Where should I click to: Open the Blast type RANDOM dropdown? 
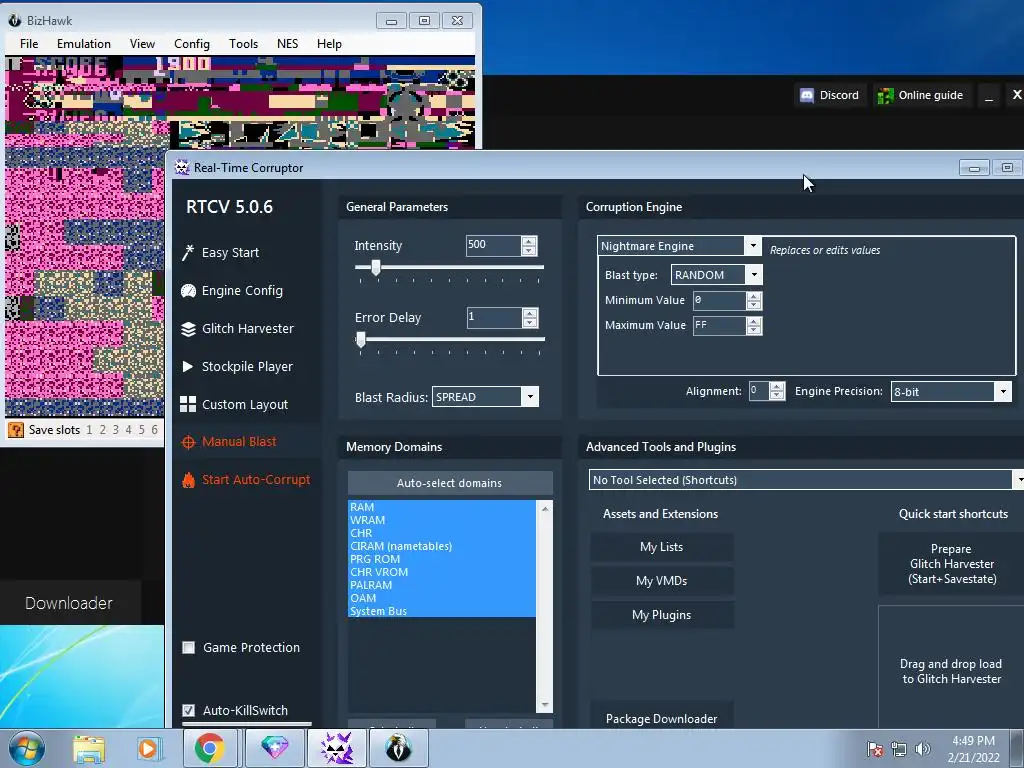[x=754, y=275]
